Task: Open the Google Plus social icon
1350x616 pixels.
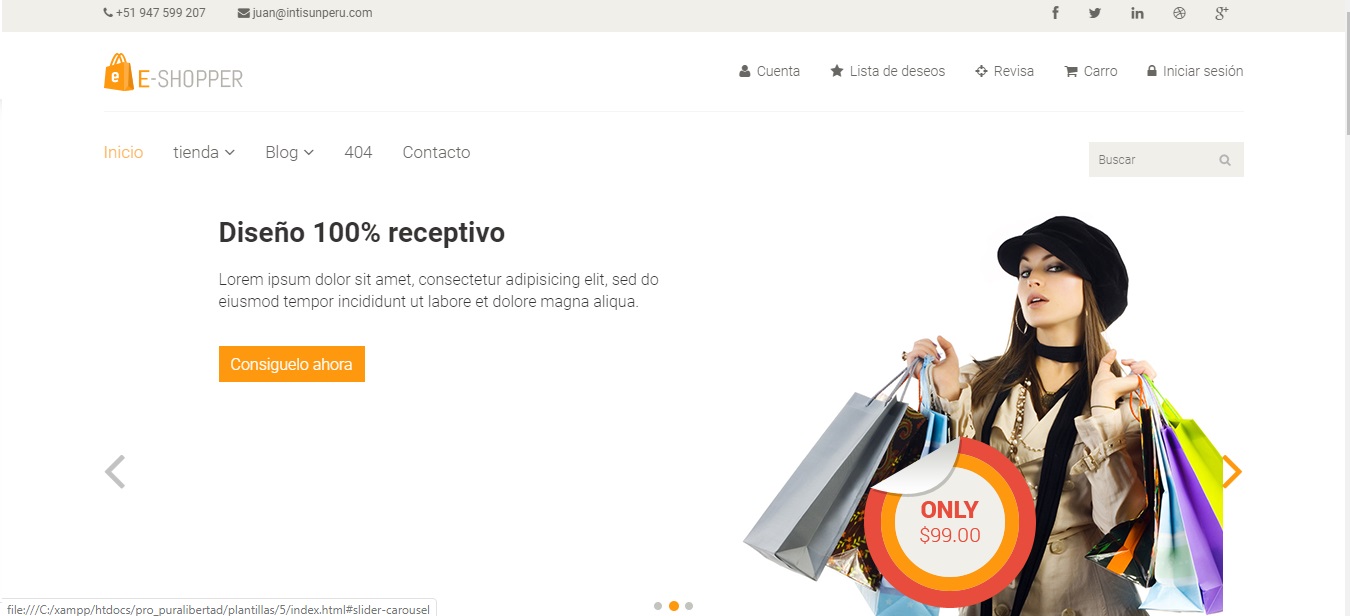Action: point(1221,13)
